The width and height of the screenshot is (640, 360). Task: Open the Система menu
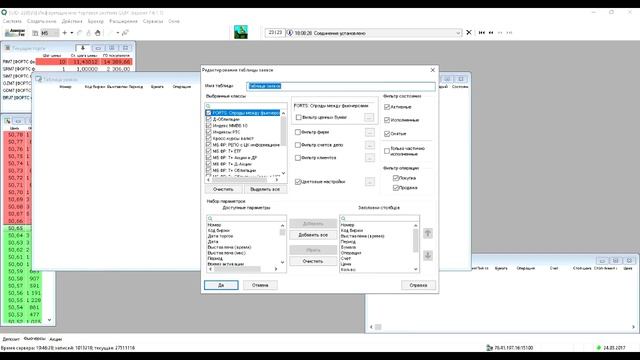[x=12, y=21]
